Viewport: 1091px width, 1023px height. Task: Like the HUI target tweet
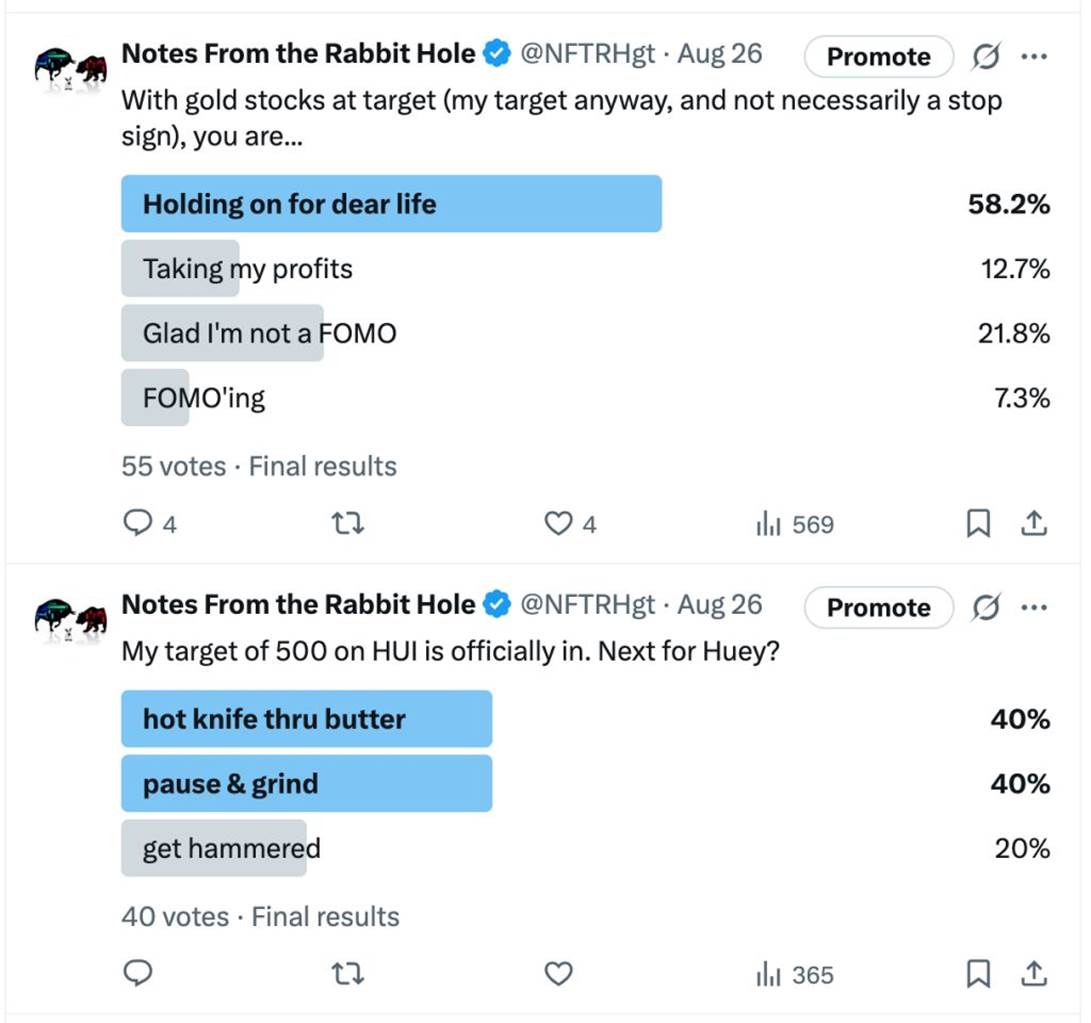click(x=558, y=973)
